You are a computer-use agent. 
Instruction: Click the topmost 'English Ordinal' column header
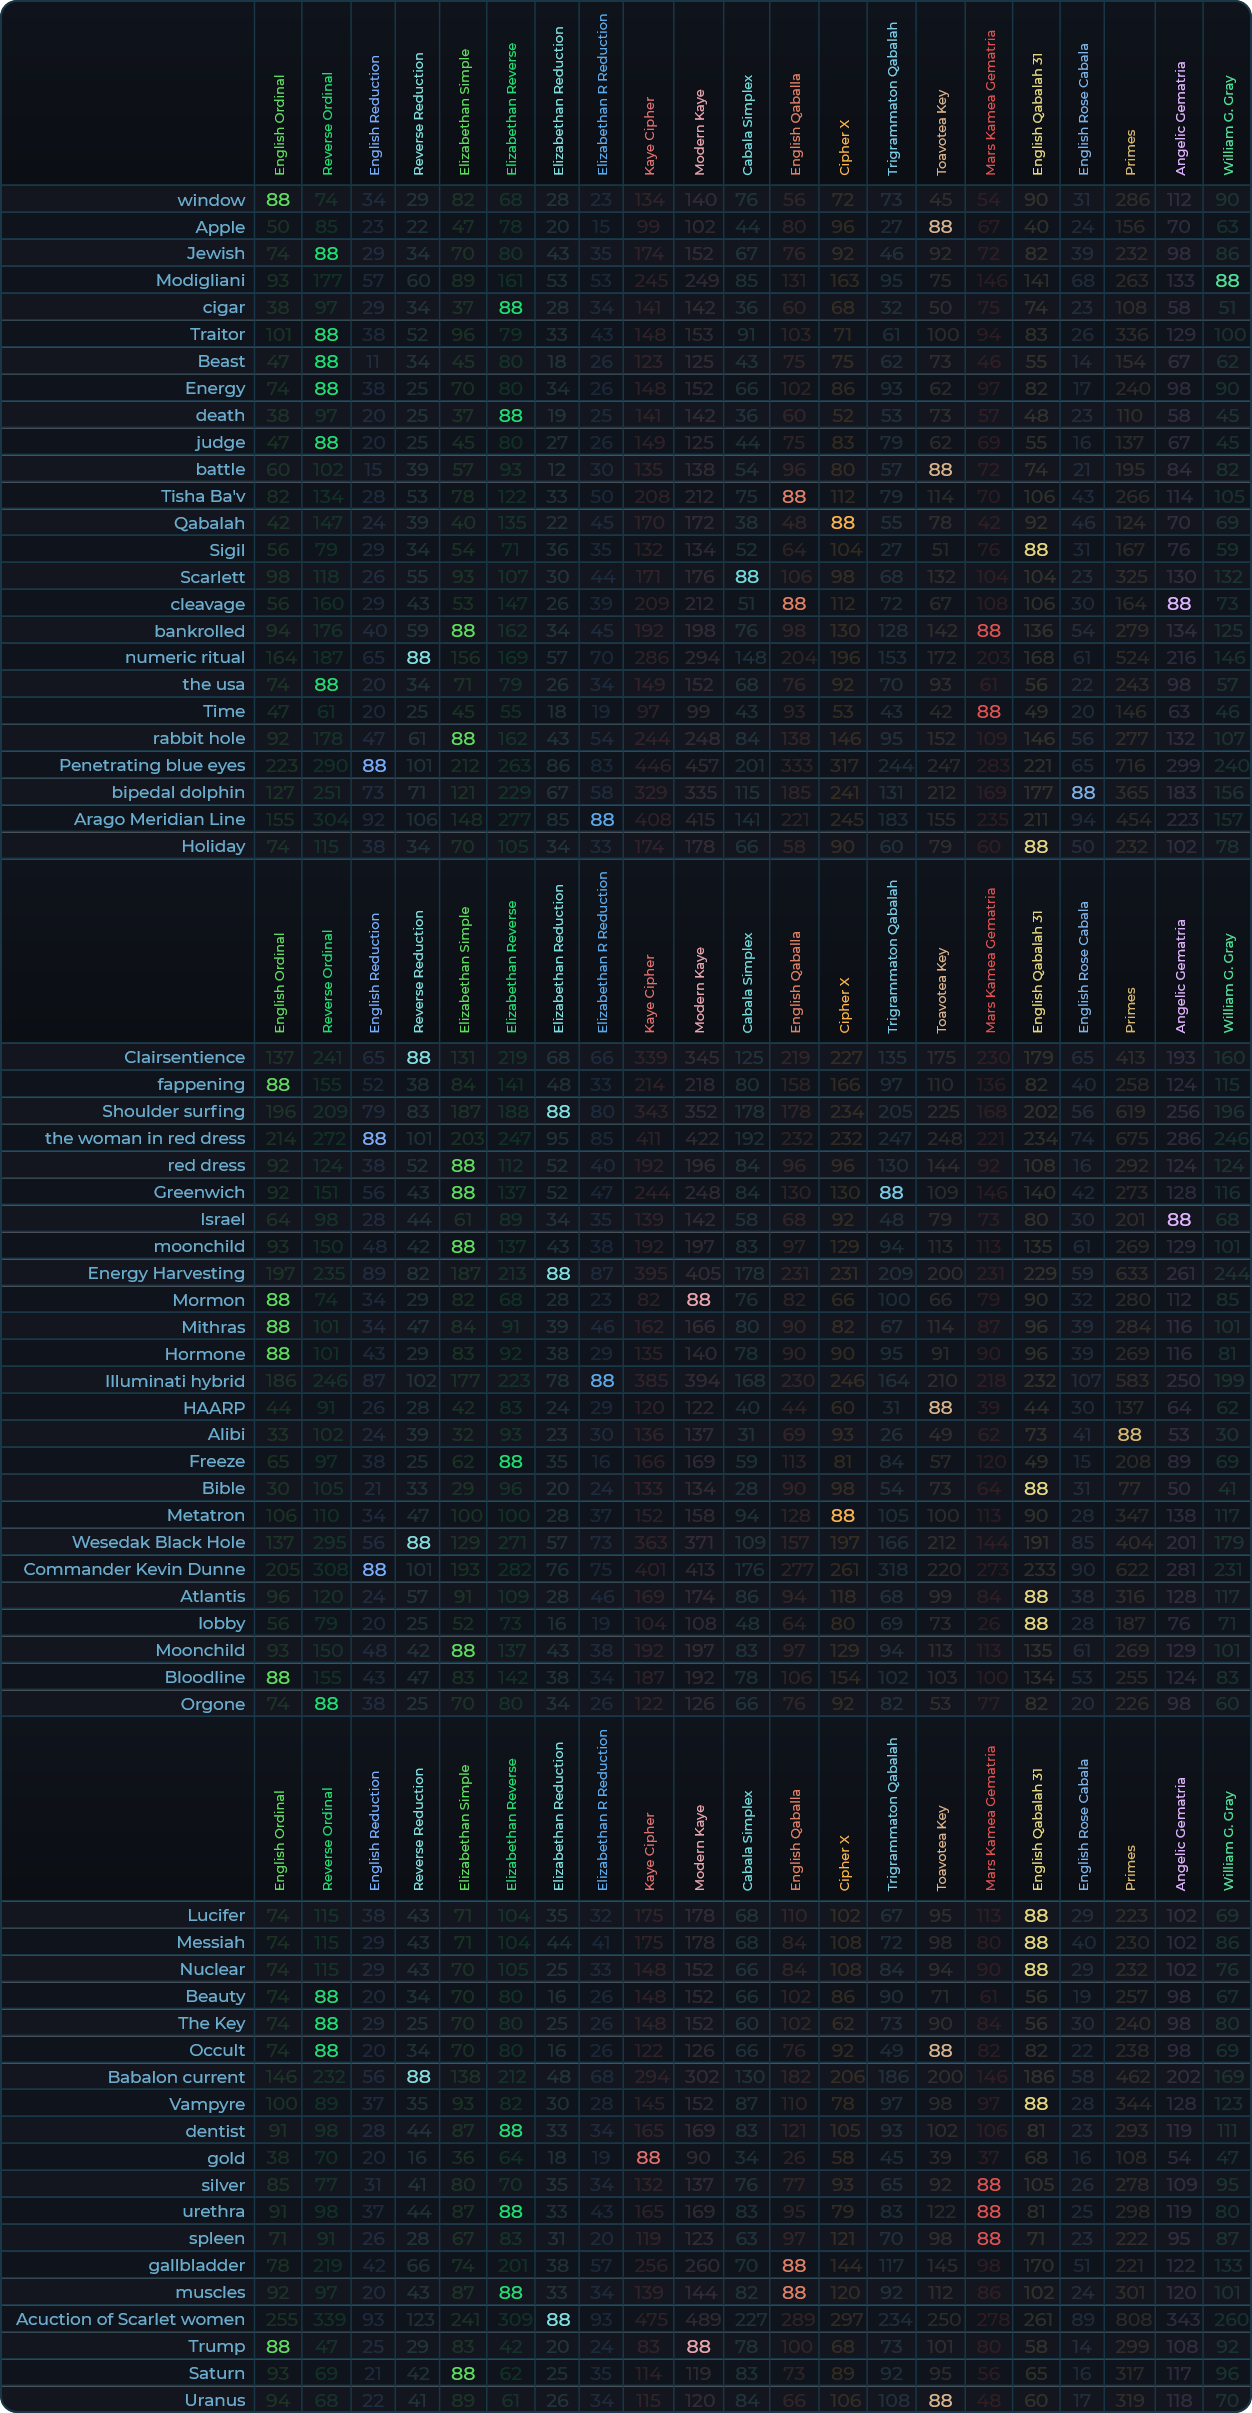point(279,125)
